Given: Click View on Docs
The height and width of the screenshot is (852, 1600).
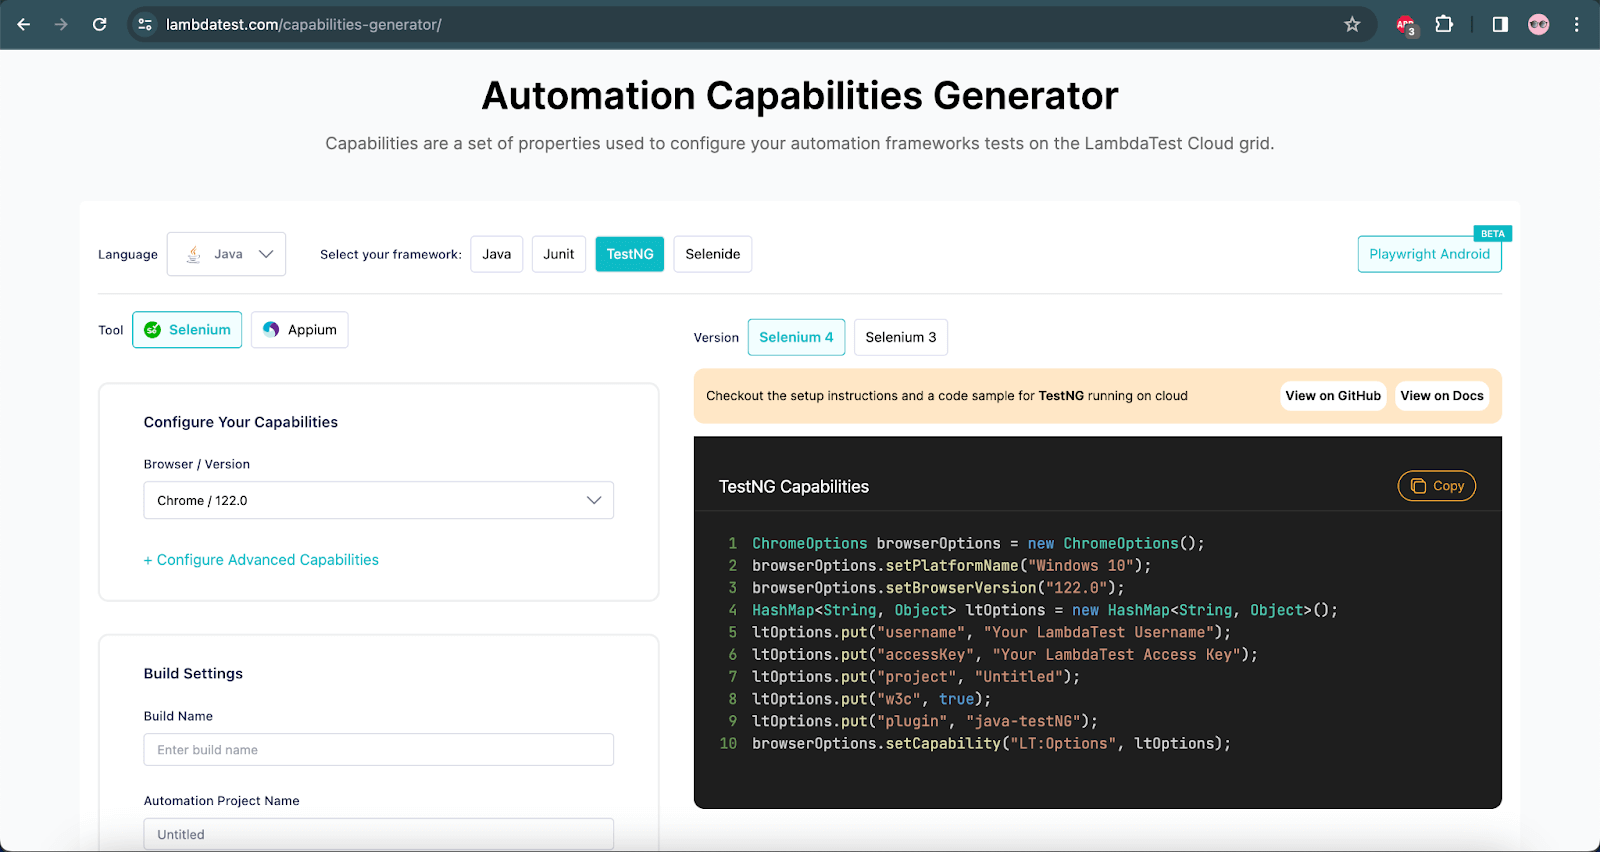Looking at the screenshot, I should click(1442, 396).
